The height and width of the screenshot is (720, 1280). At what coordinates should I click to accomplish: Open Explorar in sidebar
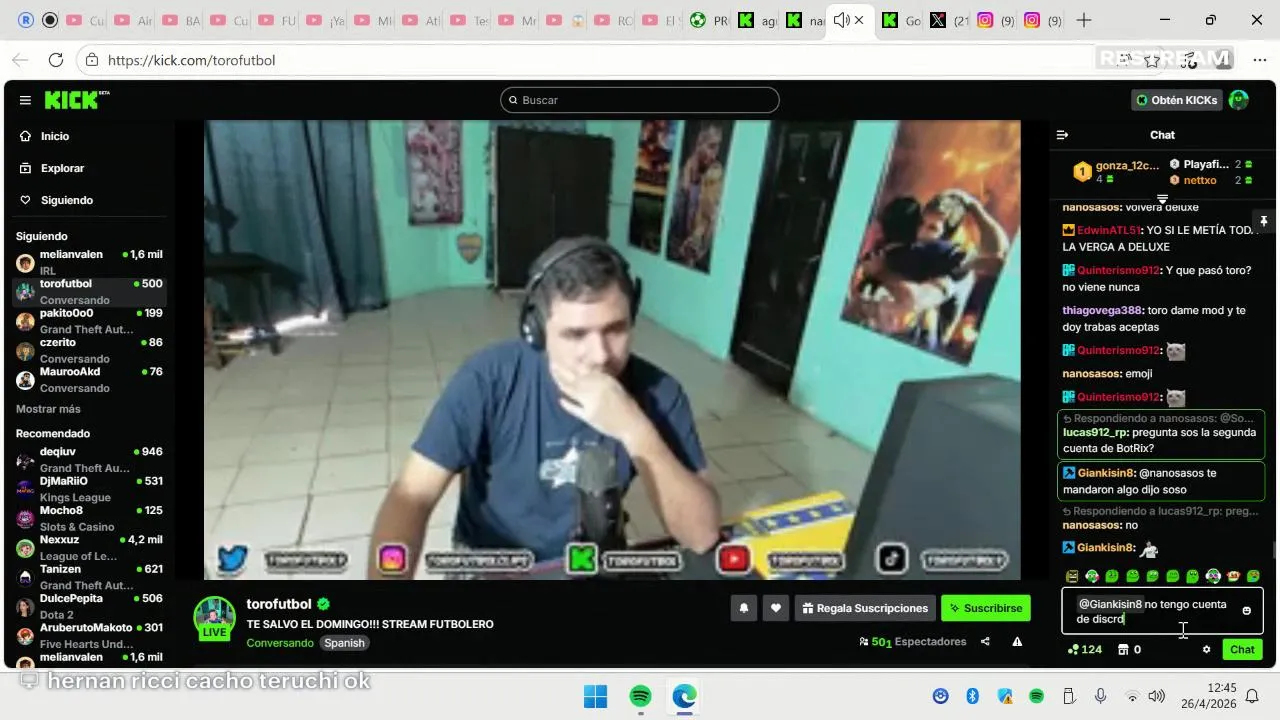tap(62, 168)
